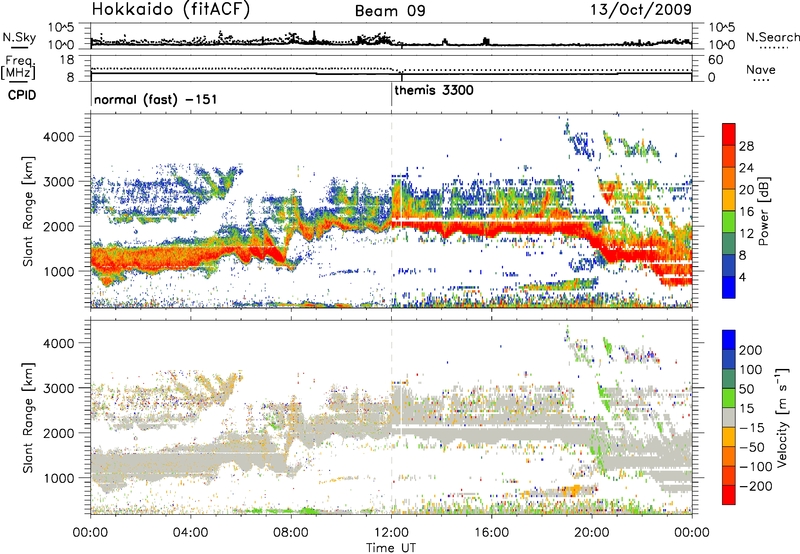Click the date '13/Oct/2009'

641,10
